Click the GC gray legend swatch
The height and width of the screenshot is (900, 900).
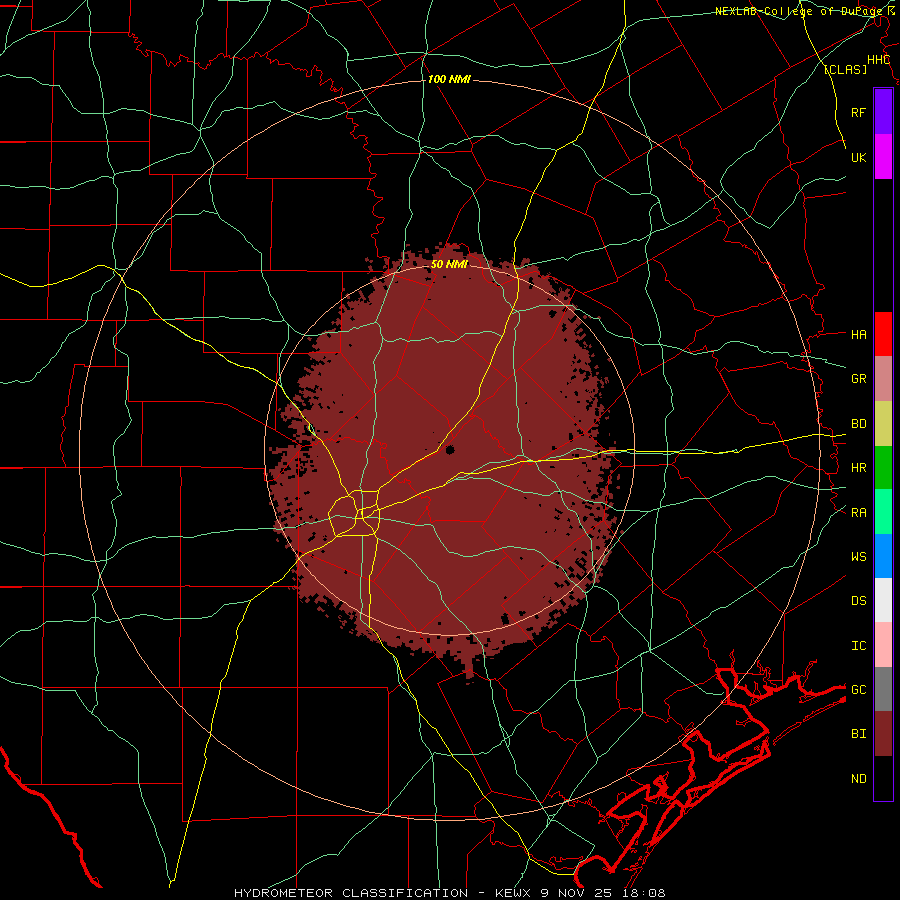pos(883,689)
